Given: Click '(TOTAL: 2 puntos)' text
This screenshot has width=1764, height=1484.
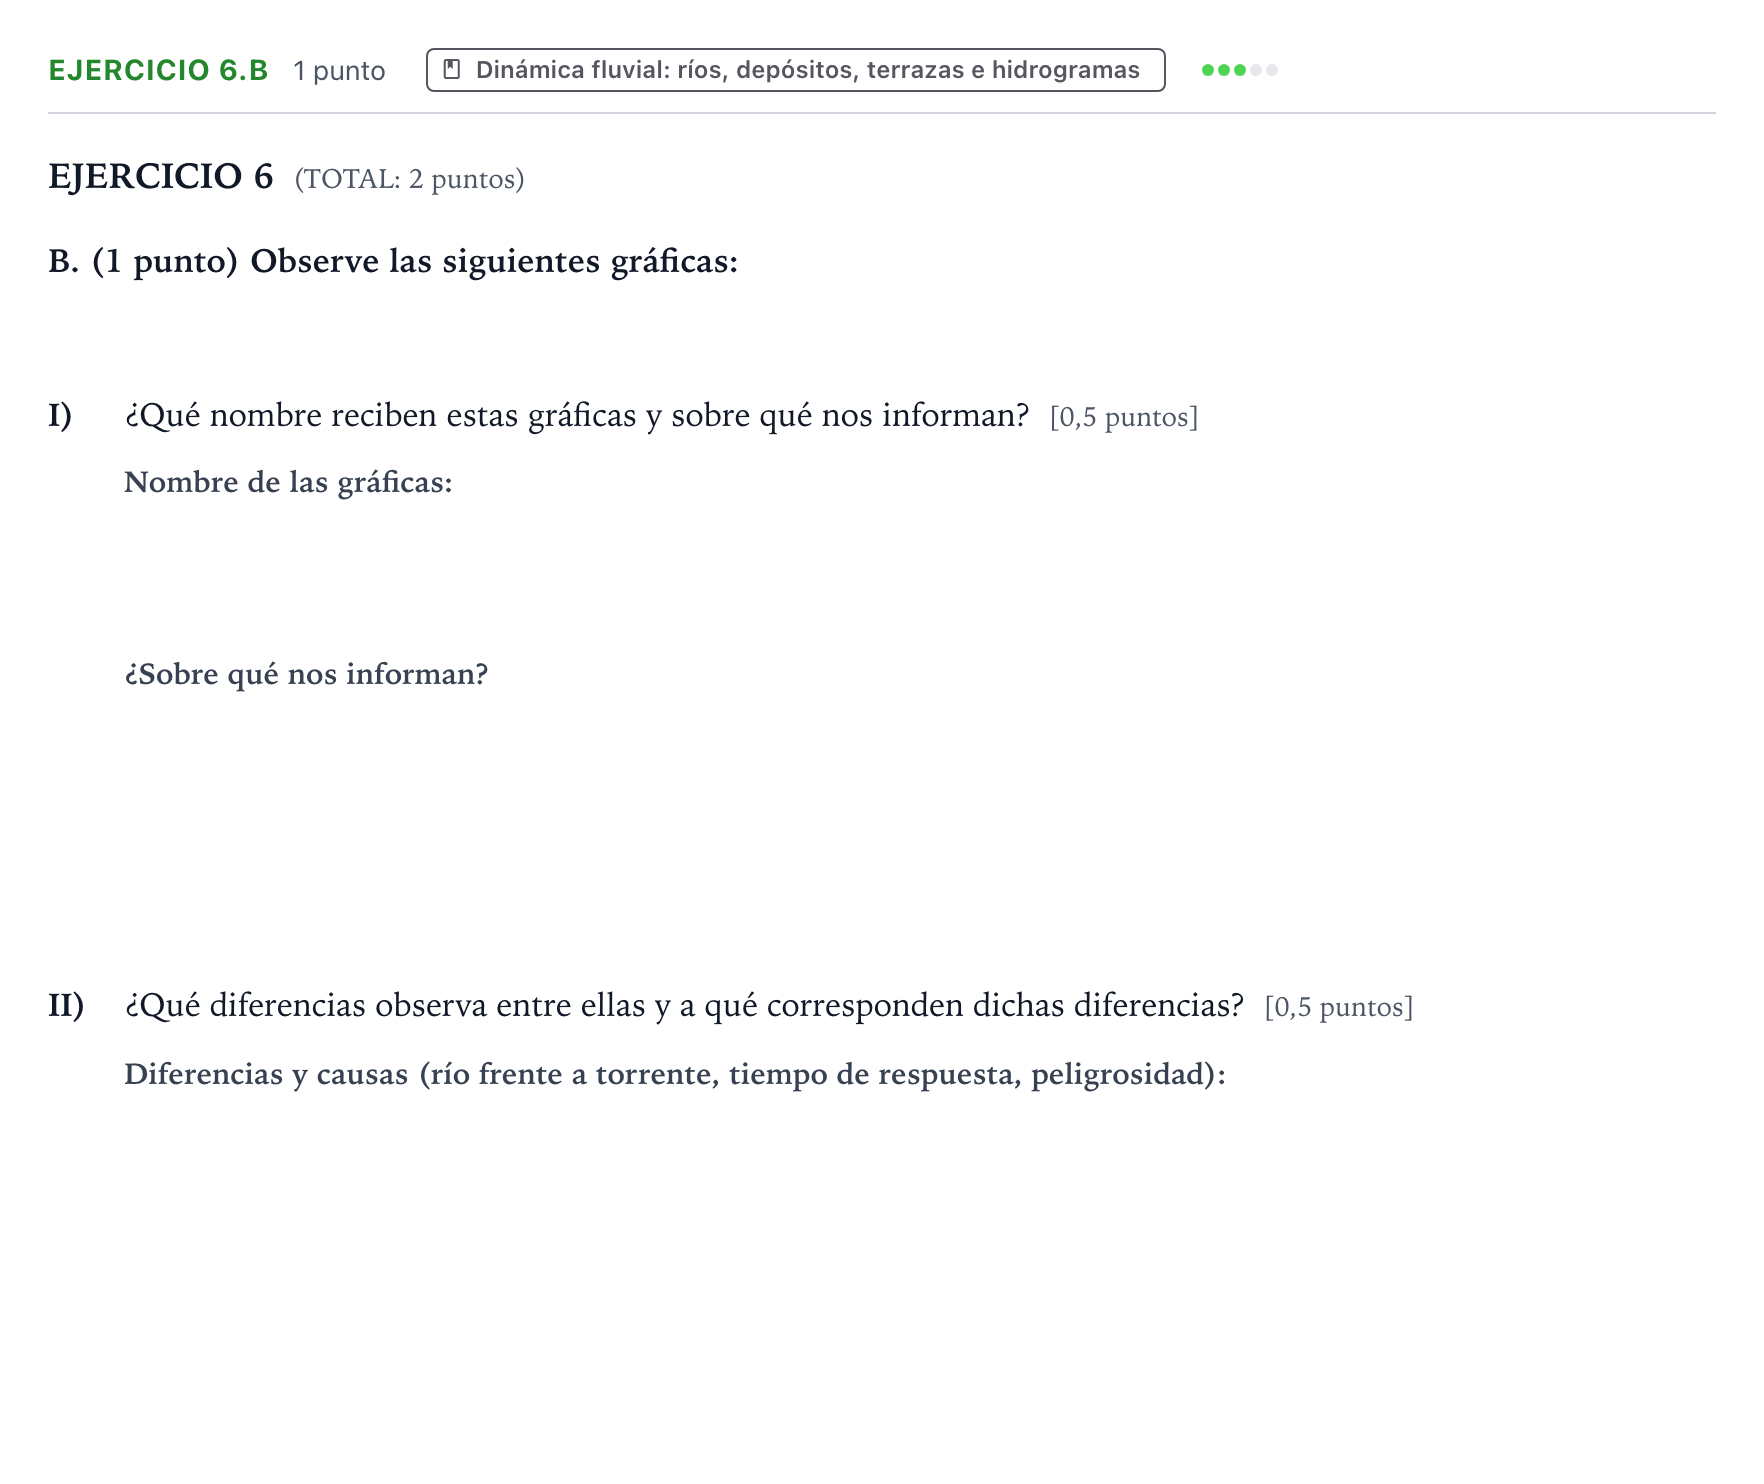Looking at the screenshot, I should [409, 179].
